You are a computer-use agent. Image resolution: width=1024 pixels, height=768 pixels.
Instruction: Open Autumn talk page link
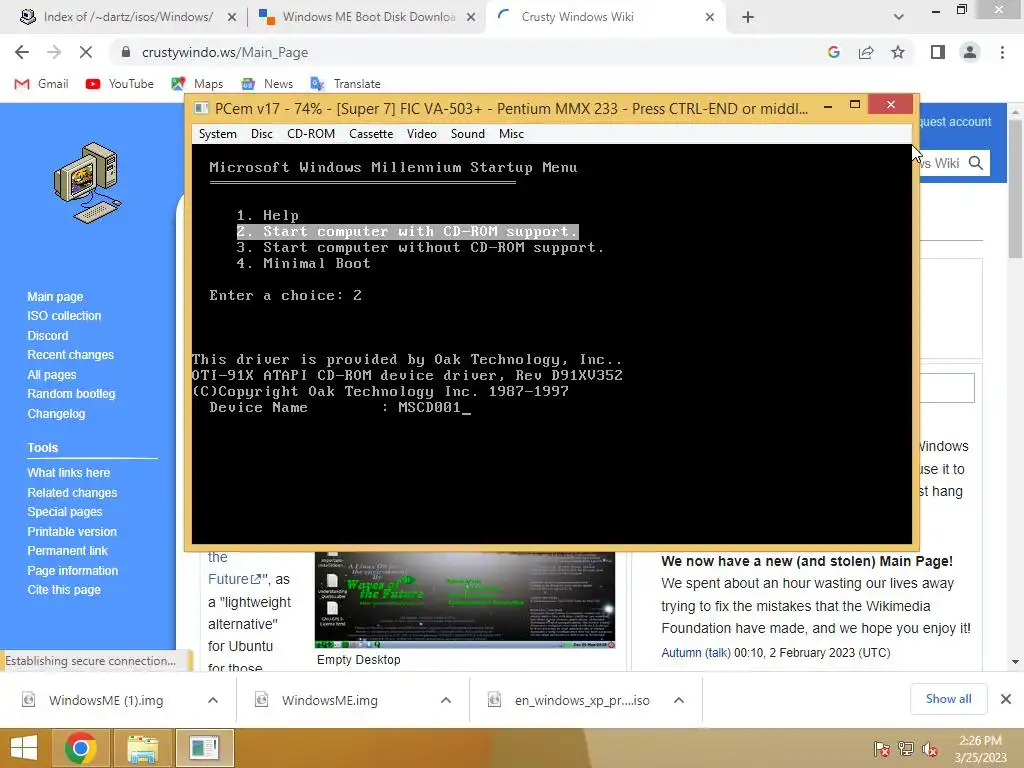[717, 652]
